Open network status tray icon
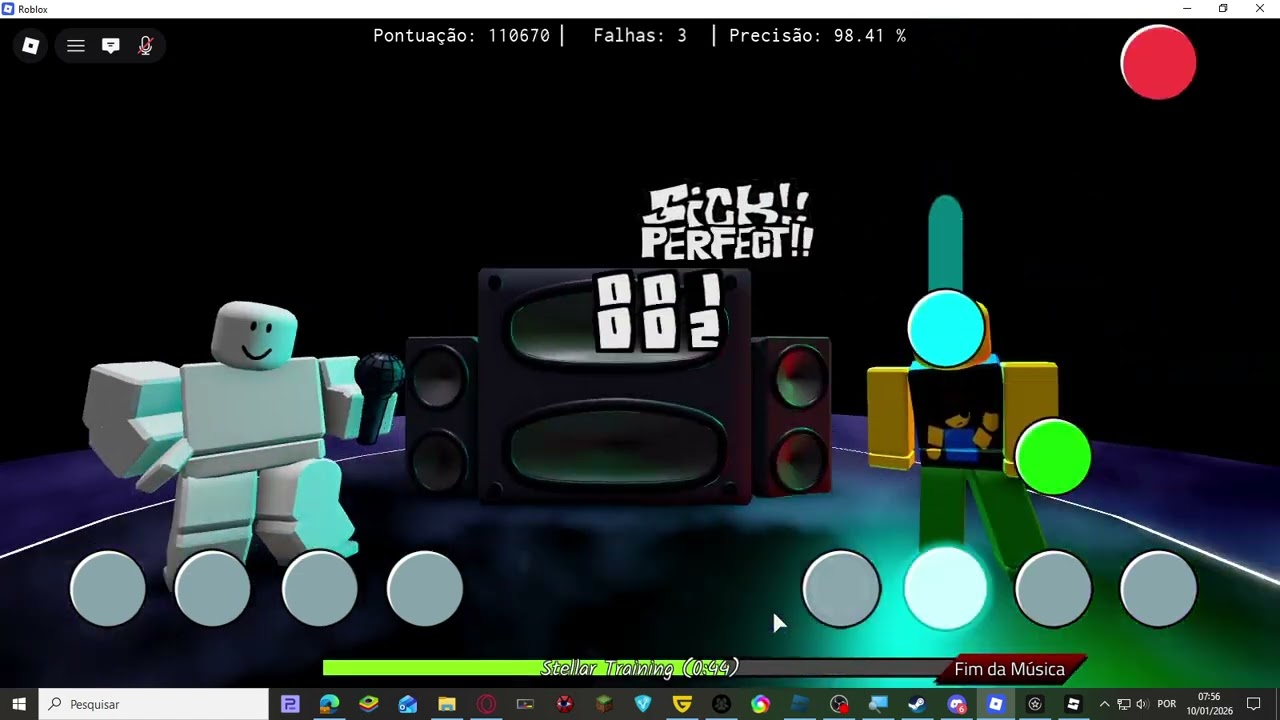Viewport: 1280px width, 720px height. (1123, 704)
